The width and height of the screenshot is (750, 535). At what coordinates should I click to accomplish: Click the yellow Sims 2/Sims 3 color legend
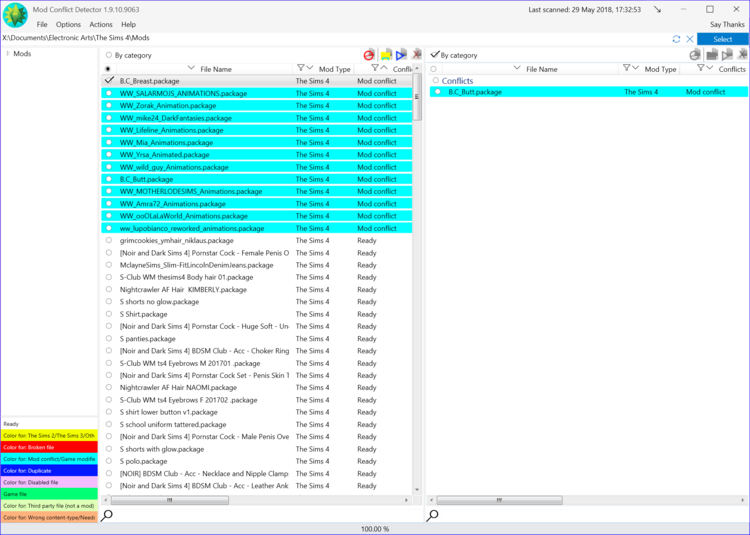(x=49, y=436)
